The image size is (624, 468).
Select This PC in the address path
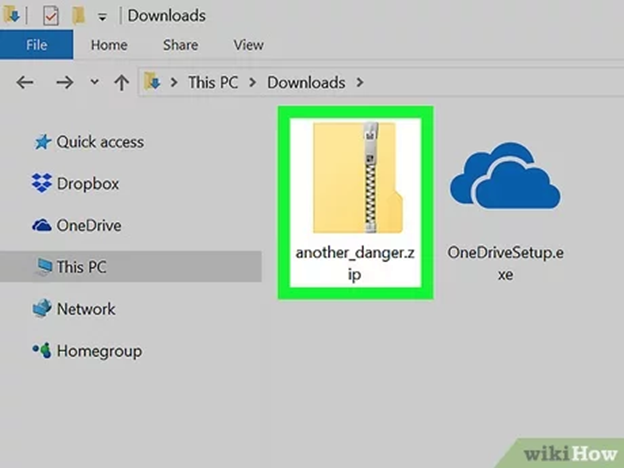click(213, 83)
